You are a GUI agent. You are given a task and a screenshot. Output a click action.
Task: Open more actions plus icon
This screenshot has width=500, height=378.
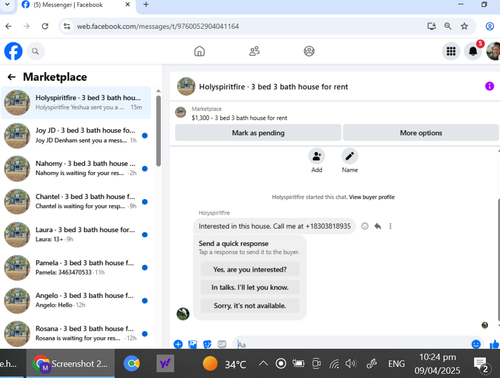coord(178,344)
